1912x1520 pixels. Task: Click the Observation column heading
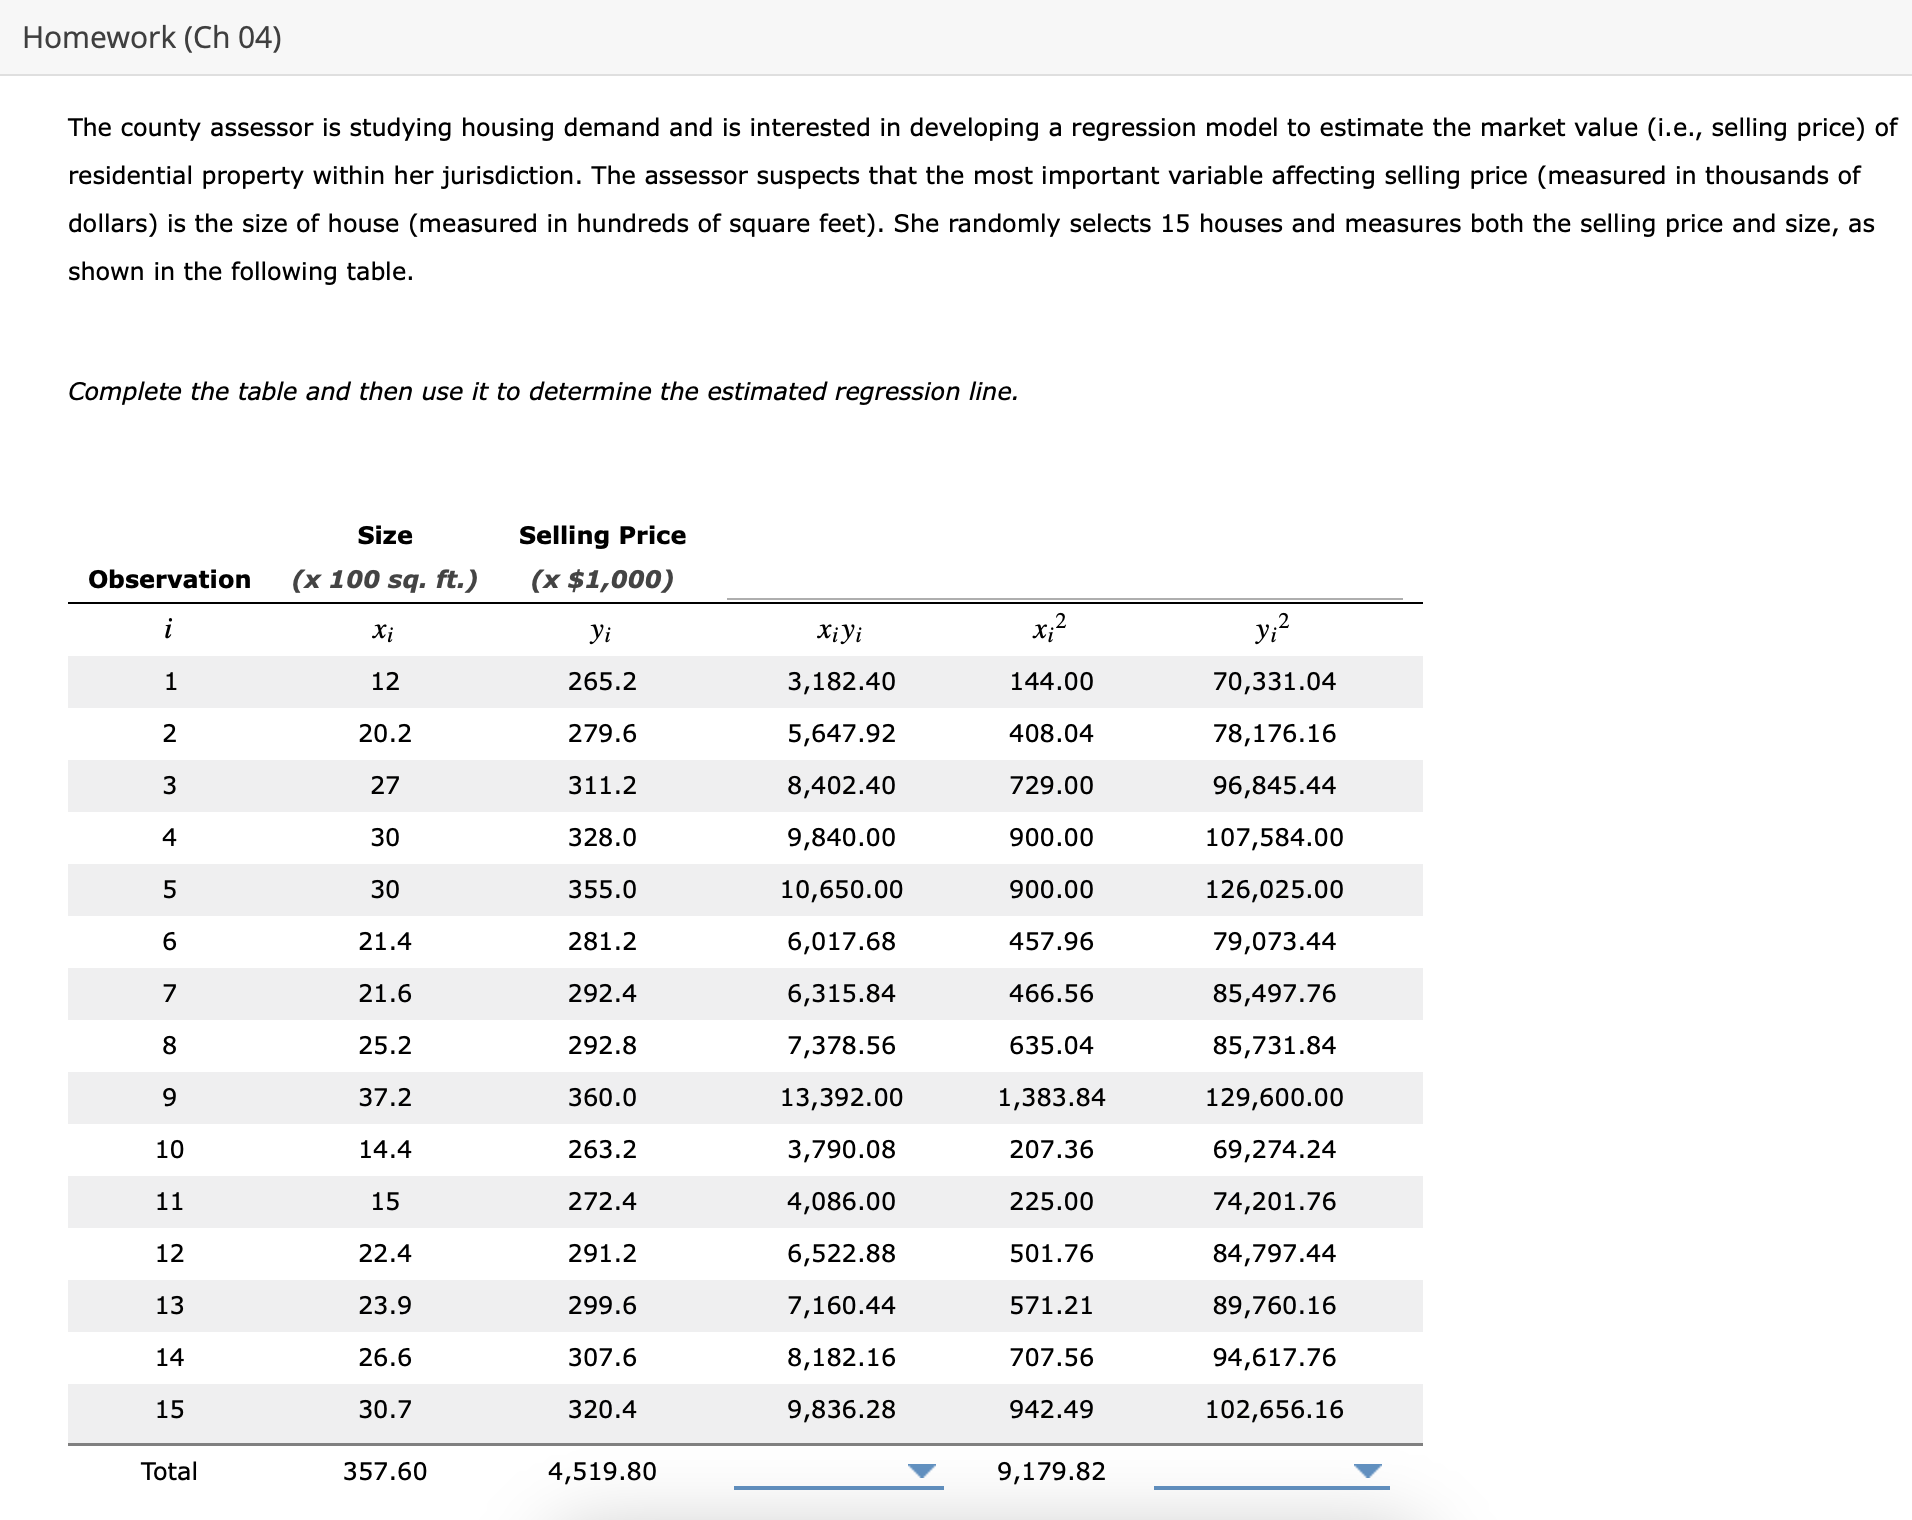pos(170,578)
